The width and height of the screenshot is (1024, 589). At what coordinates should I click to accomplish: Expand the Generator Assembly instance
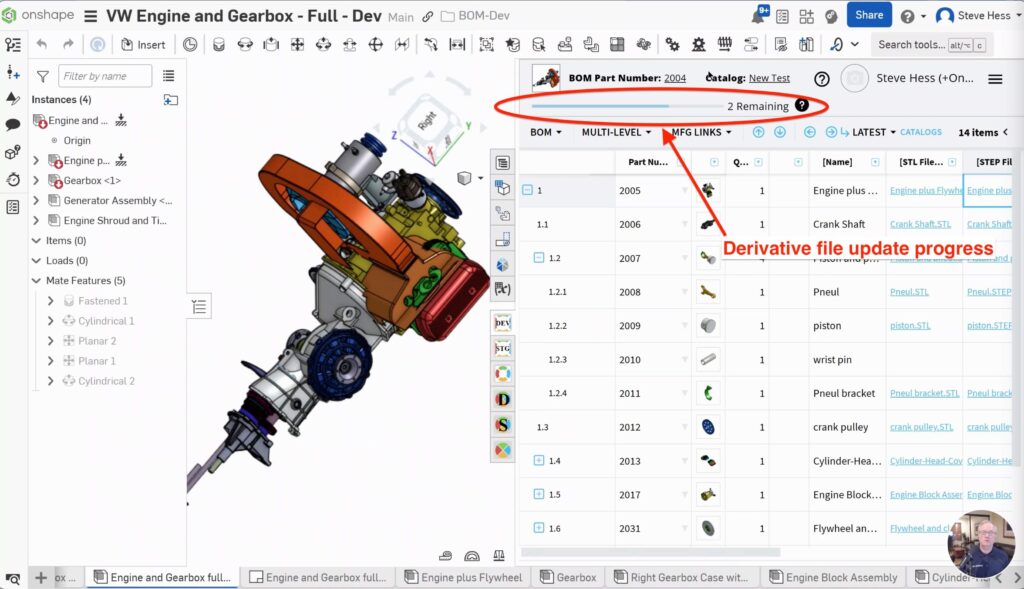[x=36, y=200]
